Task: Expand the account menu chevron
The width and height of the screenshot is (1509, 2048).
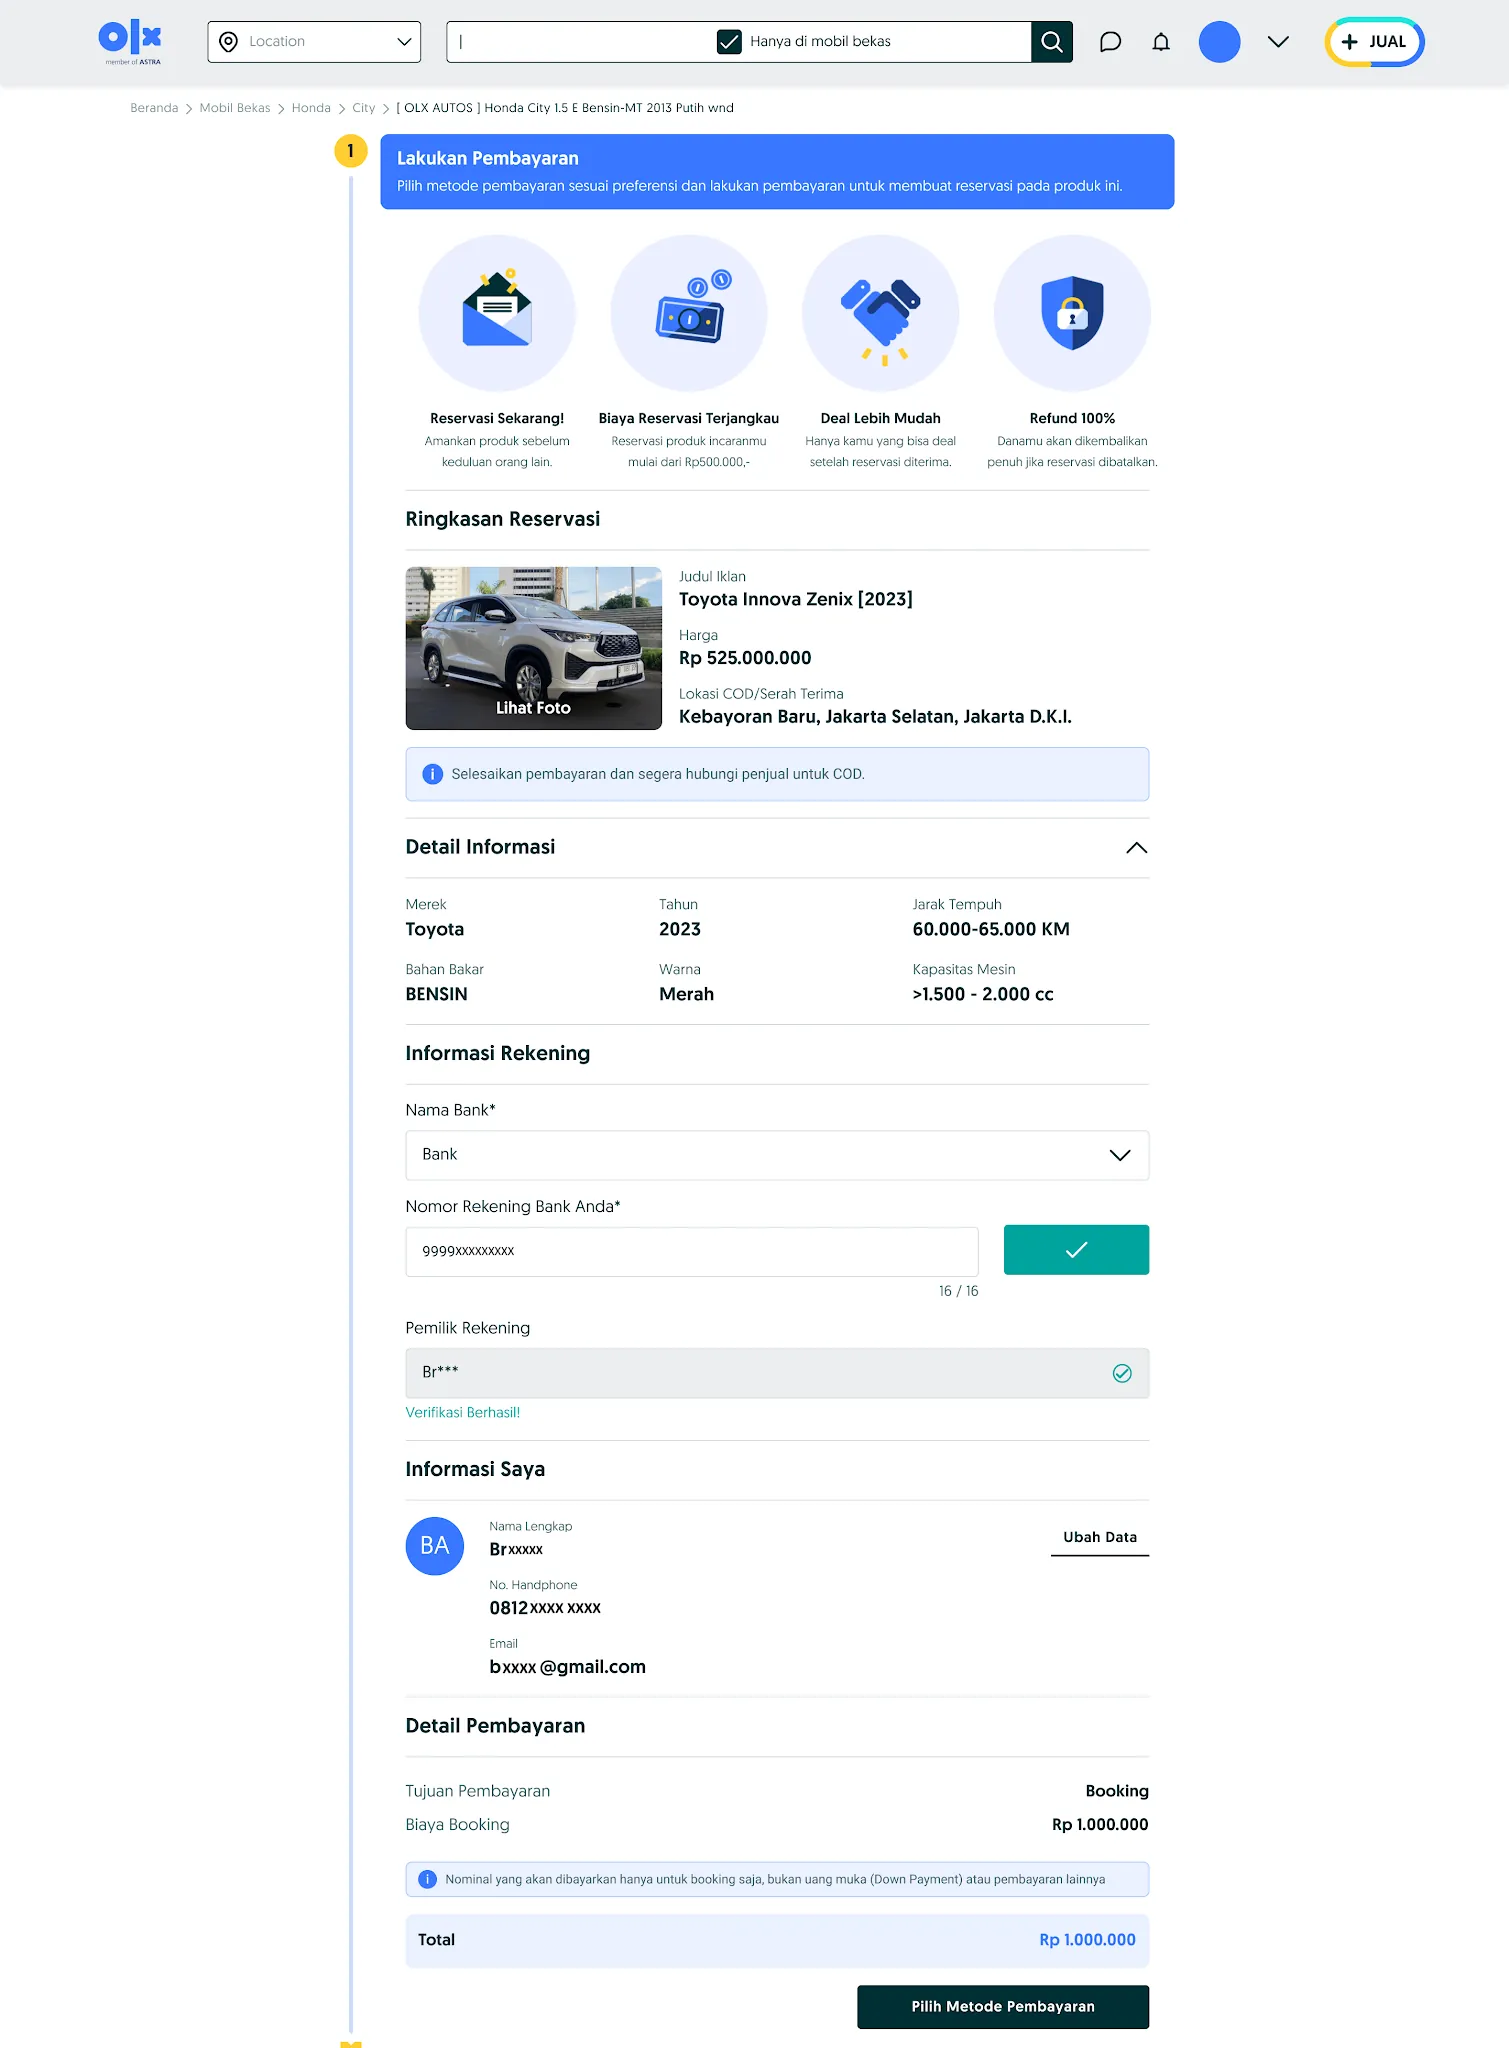Action: [x=1278, y=42]
